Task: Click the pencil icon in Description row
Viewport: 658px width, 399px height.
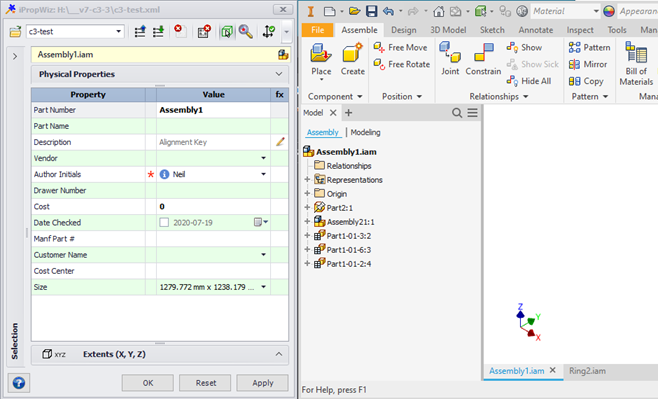Action: click(280, 142)
